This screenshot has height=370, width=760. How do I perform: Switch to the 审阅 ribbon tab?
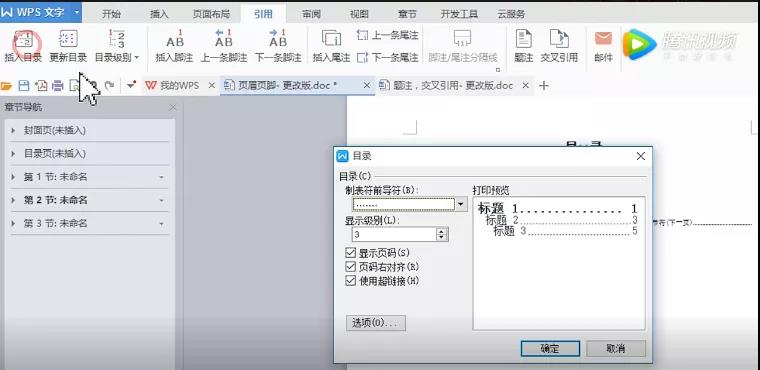pyautogui.click(x=311, y=14)
